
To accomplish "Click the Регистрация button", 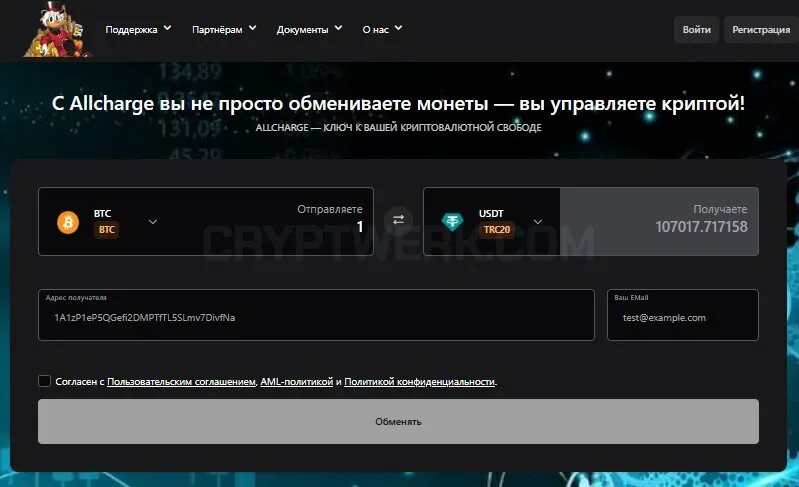I will [x=761, y=30].
